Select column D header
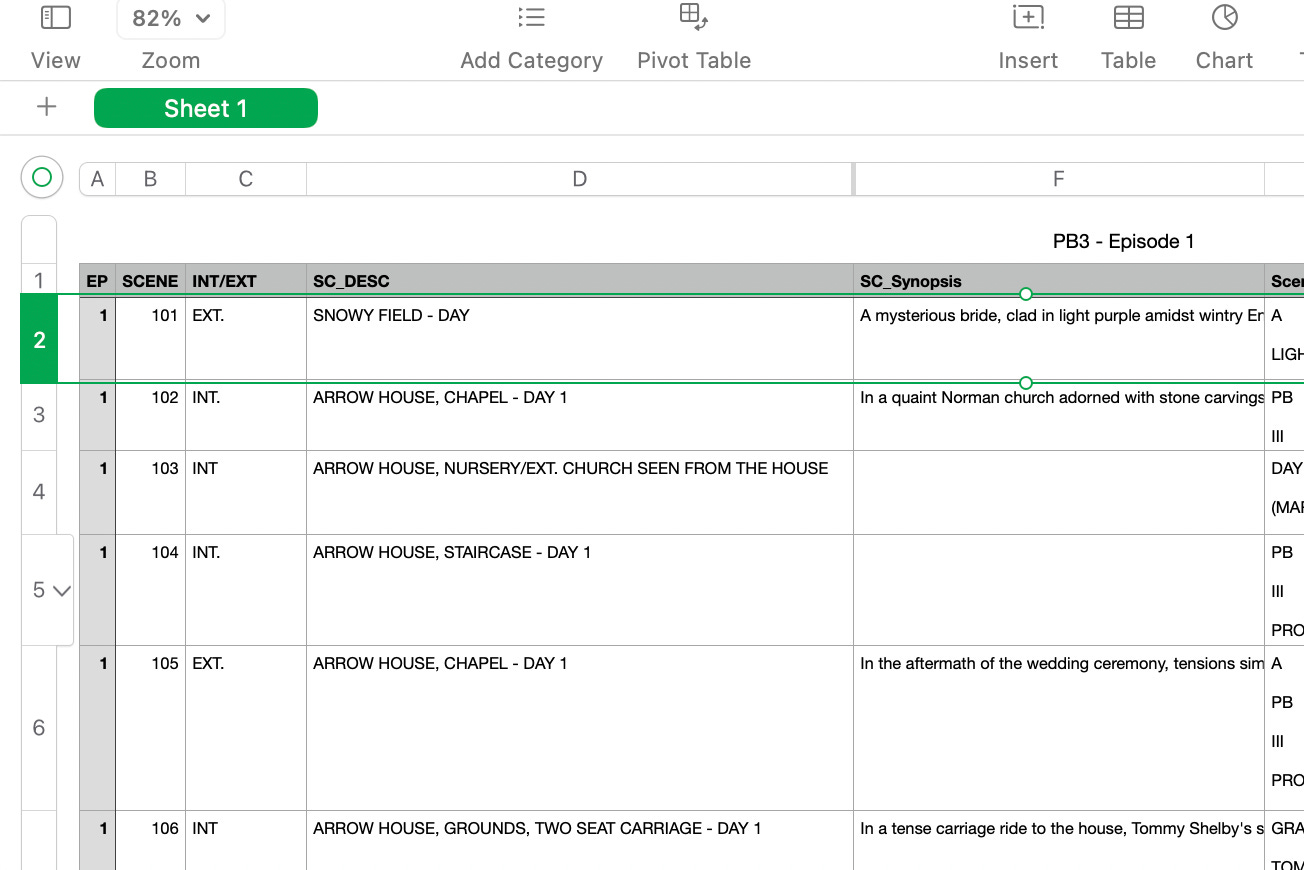This screenshot has height=870, width=1304. click(x=579, y=179)
